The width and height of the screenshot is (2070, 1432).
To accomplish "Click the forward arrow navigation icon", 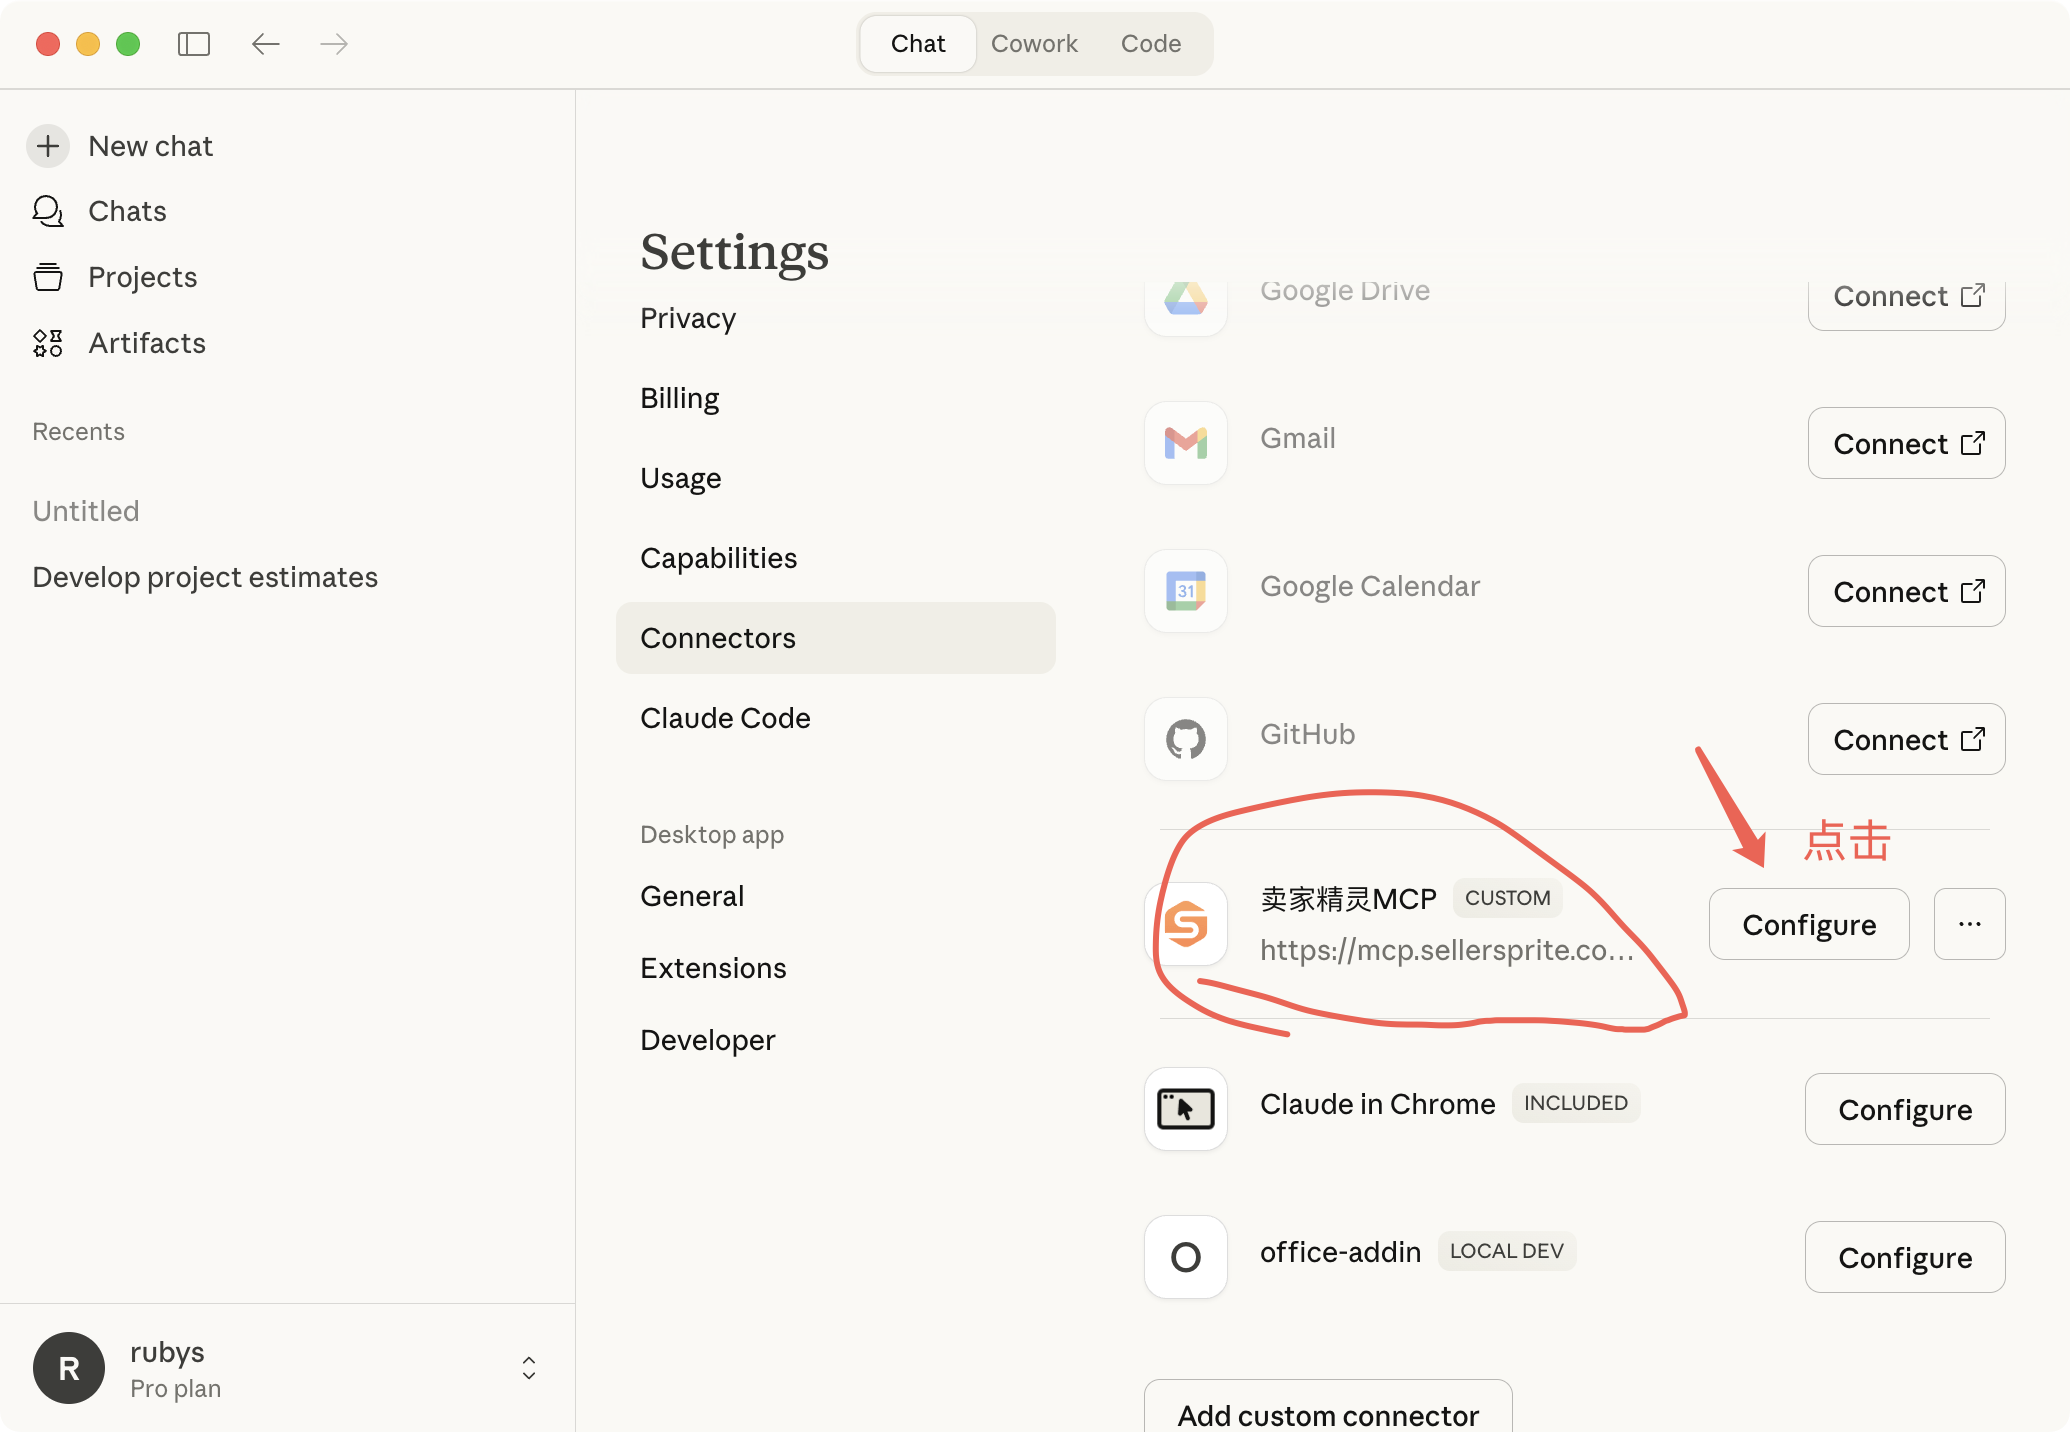I will point(334,44).
